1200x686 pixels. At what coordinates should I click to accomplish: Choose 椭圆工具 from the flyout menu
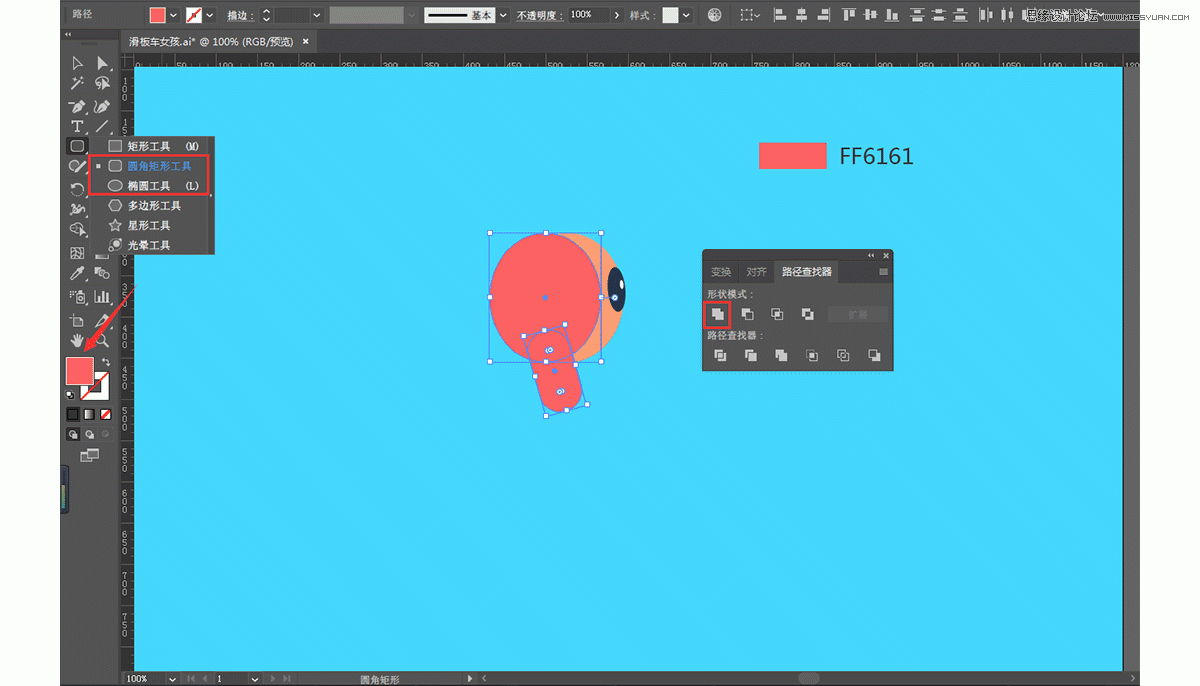click(x=149, y=186)
